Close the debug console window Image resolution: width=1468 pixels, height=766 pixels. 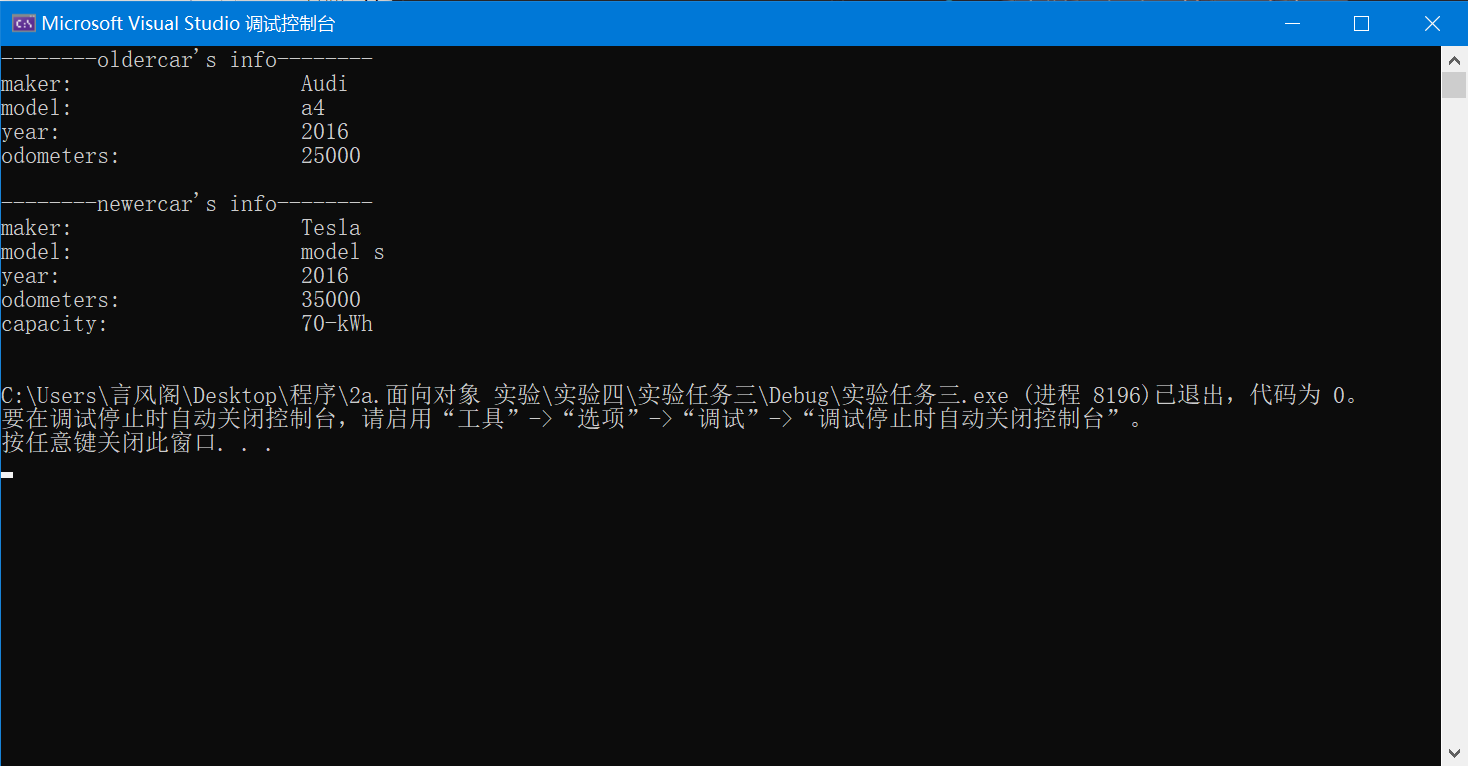1431,23
